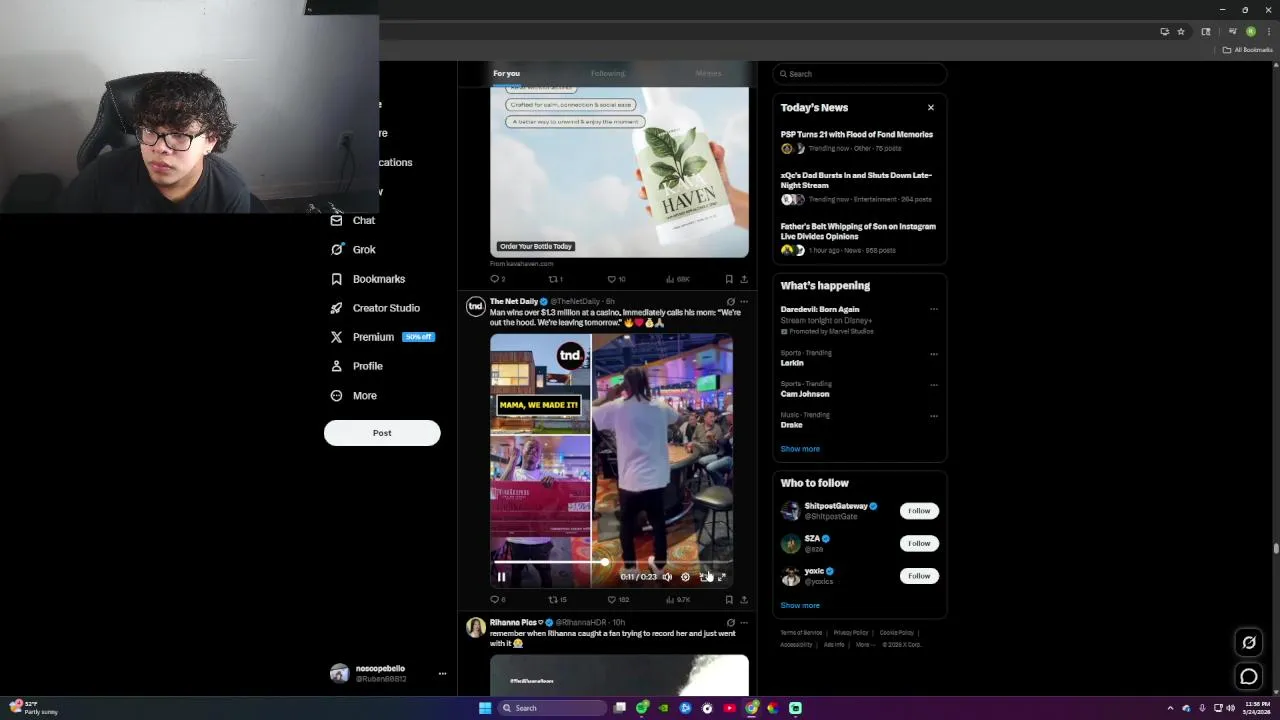The image size is (1280, 720).
Task: Follow SZA
Action: coord(919,543)
